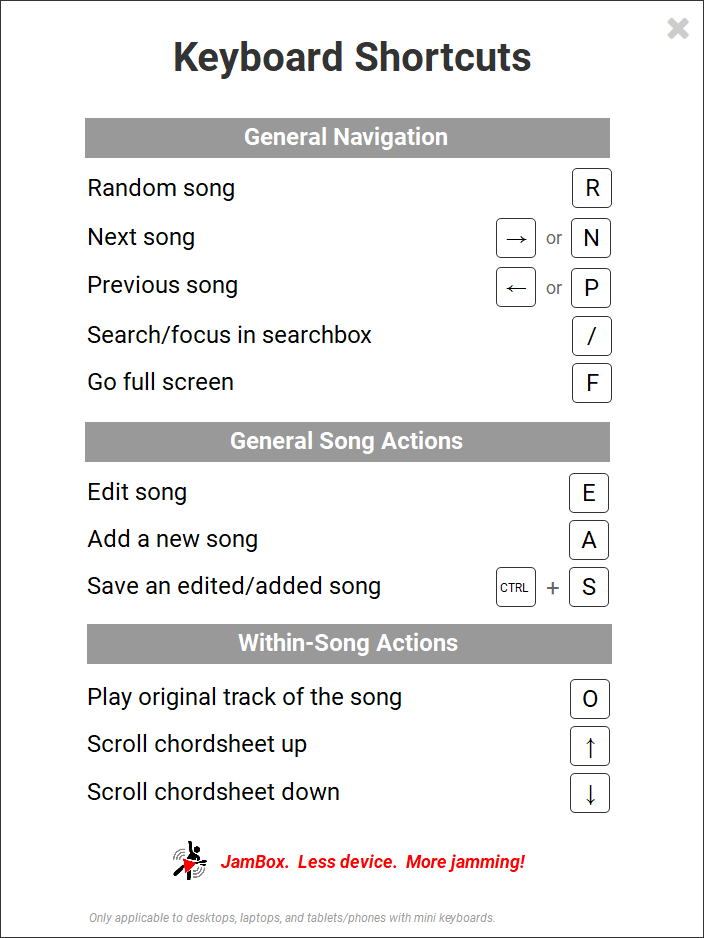The height and width of the screenshot is (938, 704).
Task: Click the CTRL key icon
Action: (516, 587)
